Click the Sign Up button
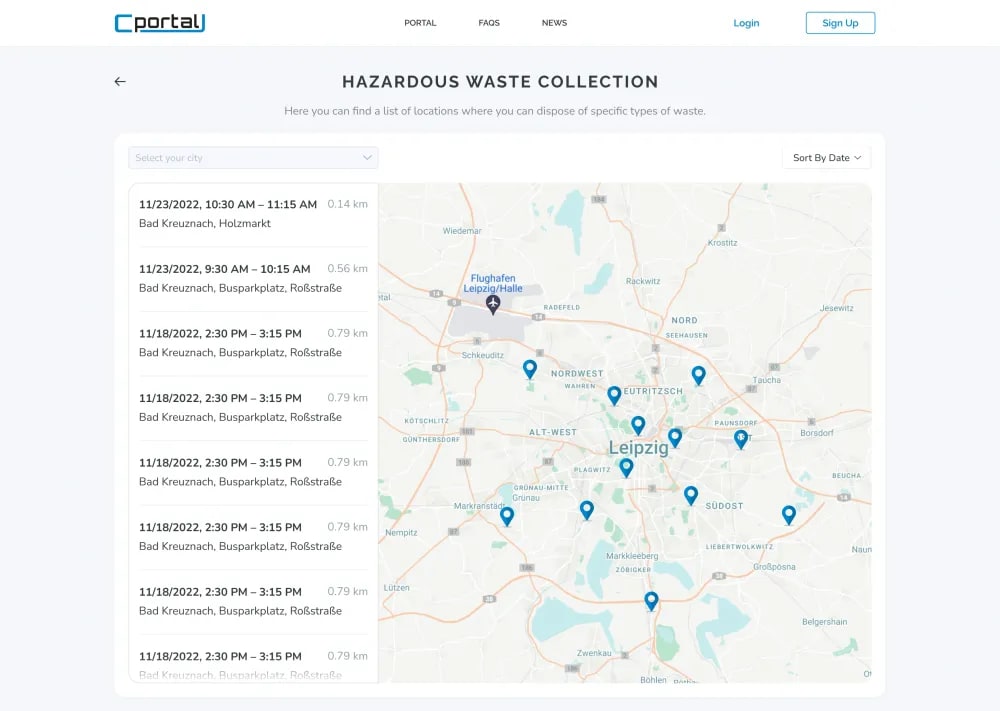 [840, 23]
